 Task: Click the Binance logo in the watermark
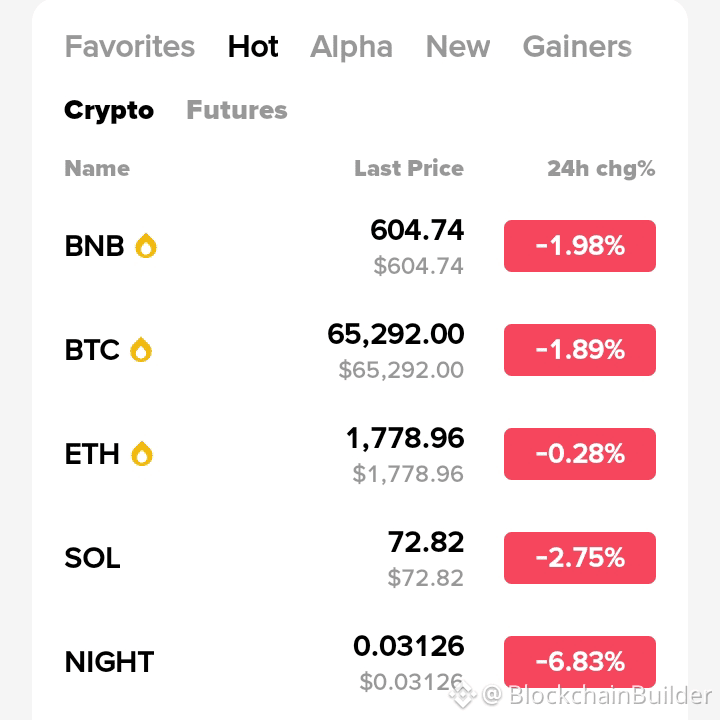(463, 695)
